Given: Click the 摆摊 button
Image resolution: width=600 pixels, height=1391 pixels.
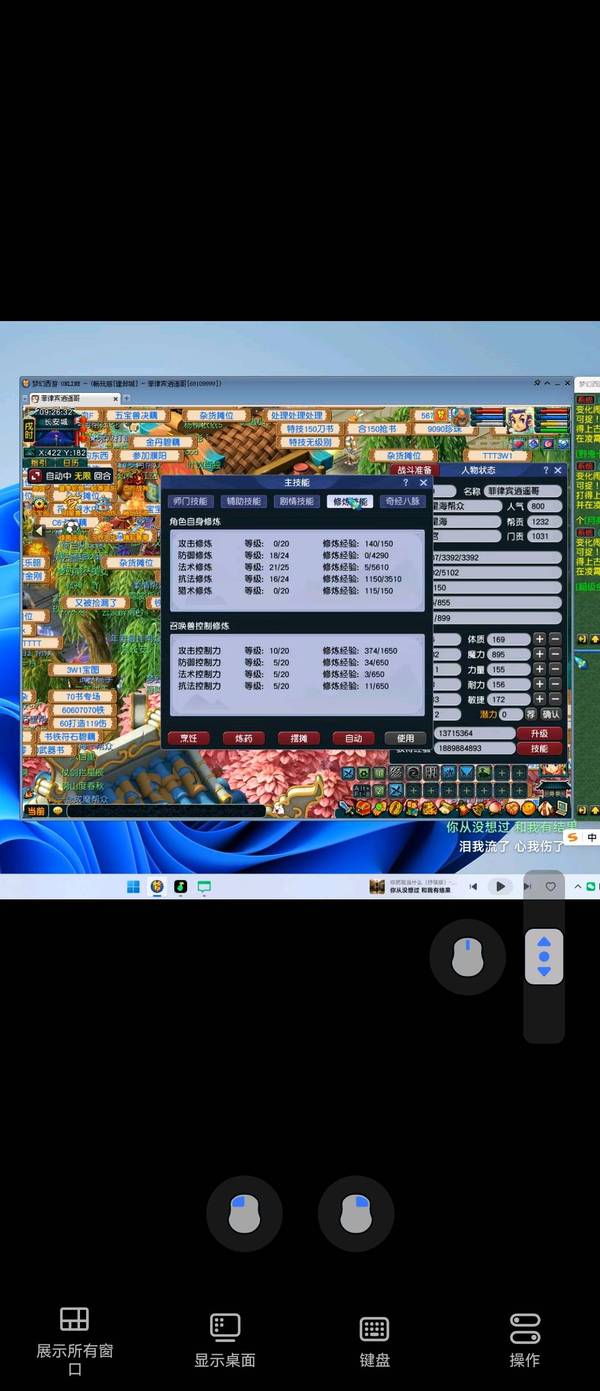Looking at the screenshot, I should (x=298, y=738).
